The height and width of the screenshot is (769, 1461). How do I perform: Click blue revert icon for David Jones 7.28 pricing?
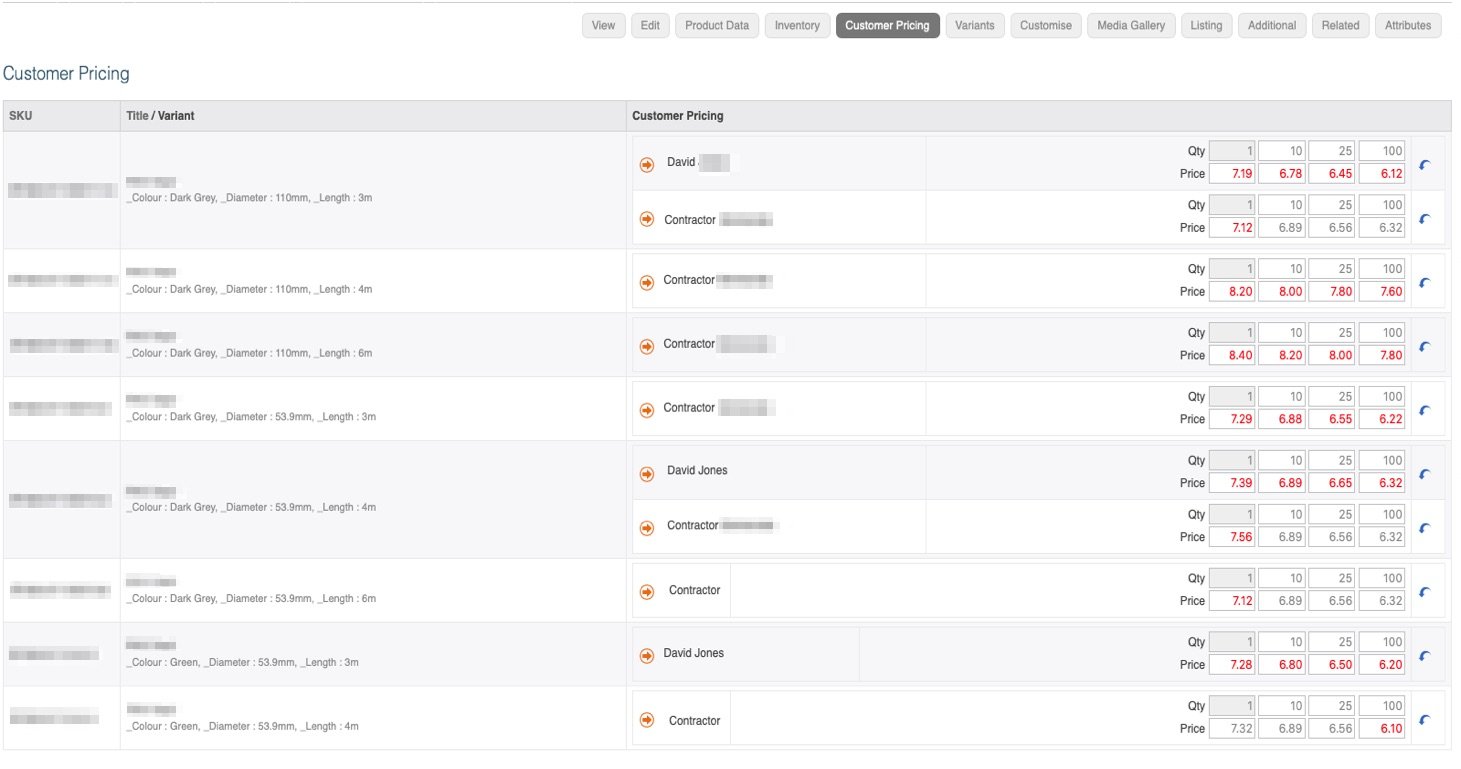point(1424,656)
